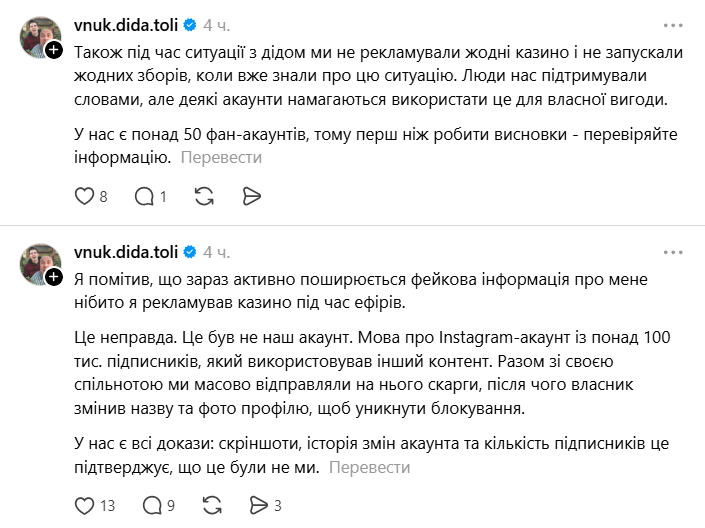This screenshot has height=528, width=705.
Task: Open the first post's three-dot menu
Action: coord(672,23)
